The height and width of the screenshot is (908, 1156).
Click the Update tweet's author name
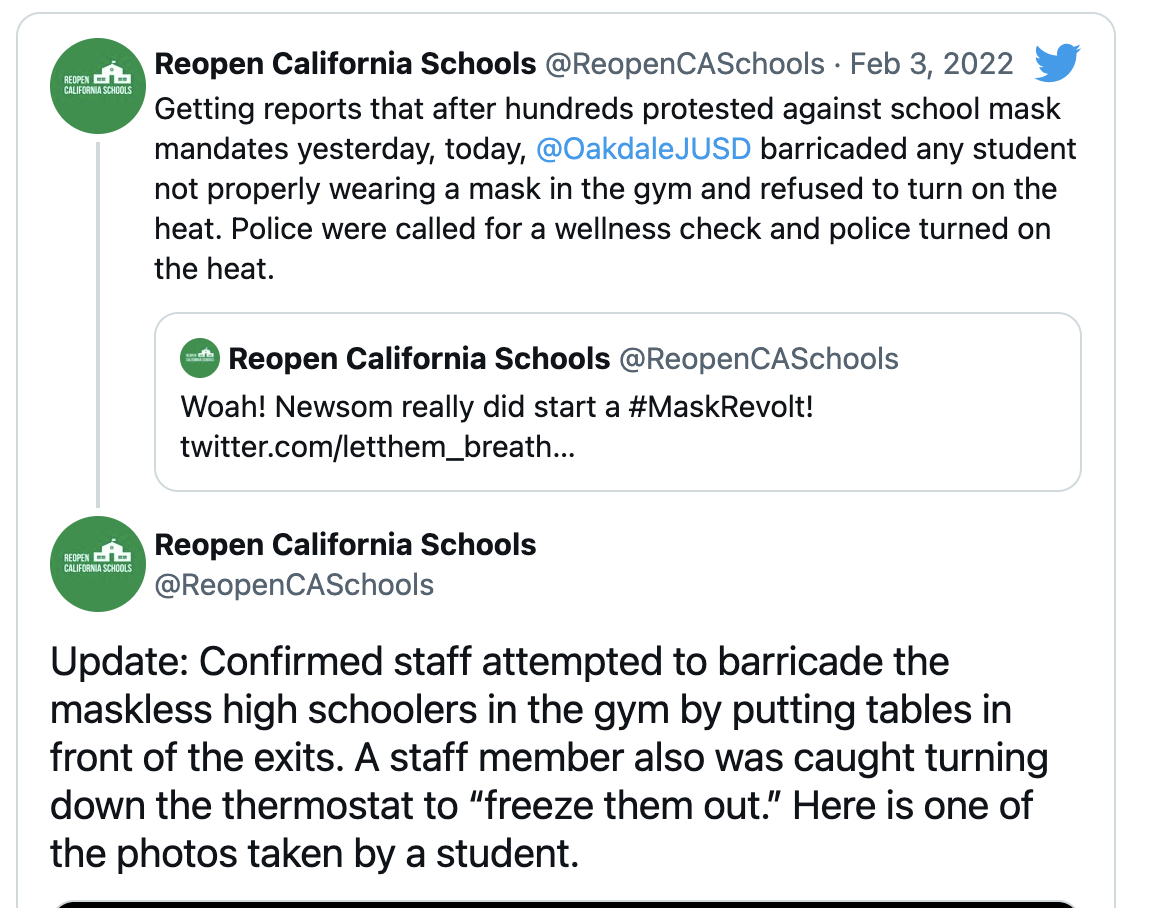coord(345,545)
